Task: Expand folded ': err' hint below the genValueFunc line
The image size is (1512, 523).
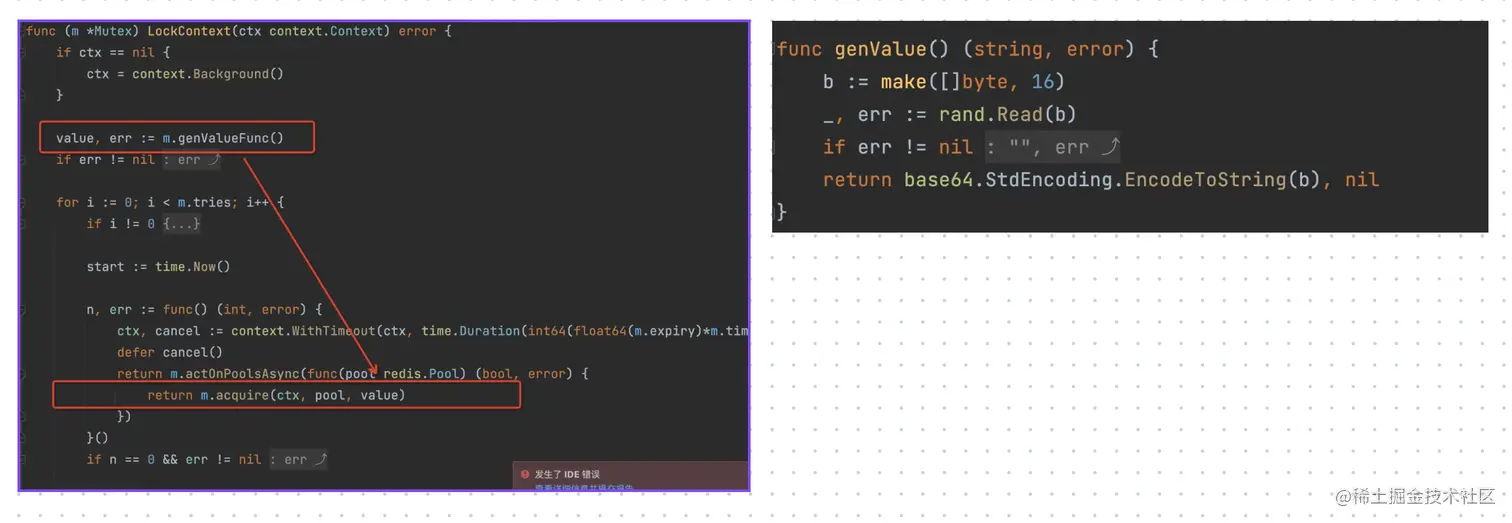Action: (192, 160)
